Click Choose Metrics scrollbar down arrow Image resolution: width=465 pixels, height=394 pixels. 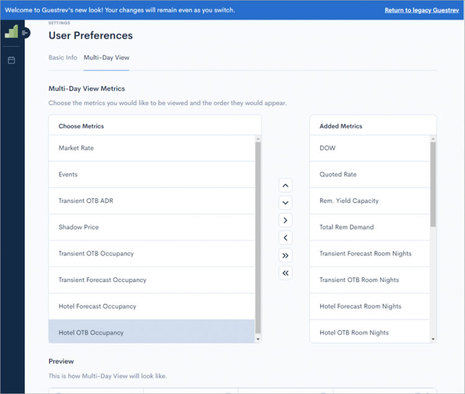258,339
